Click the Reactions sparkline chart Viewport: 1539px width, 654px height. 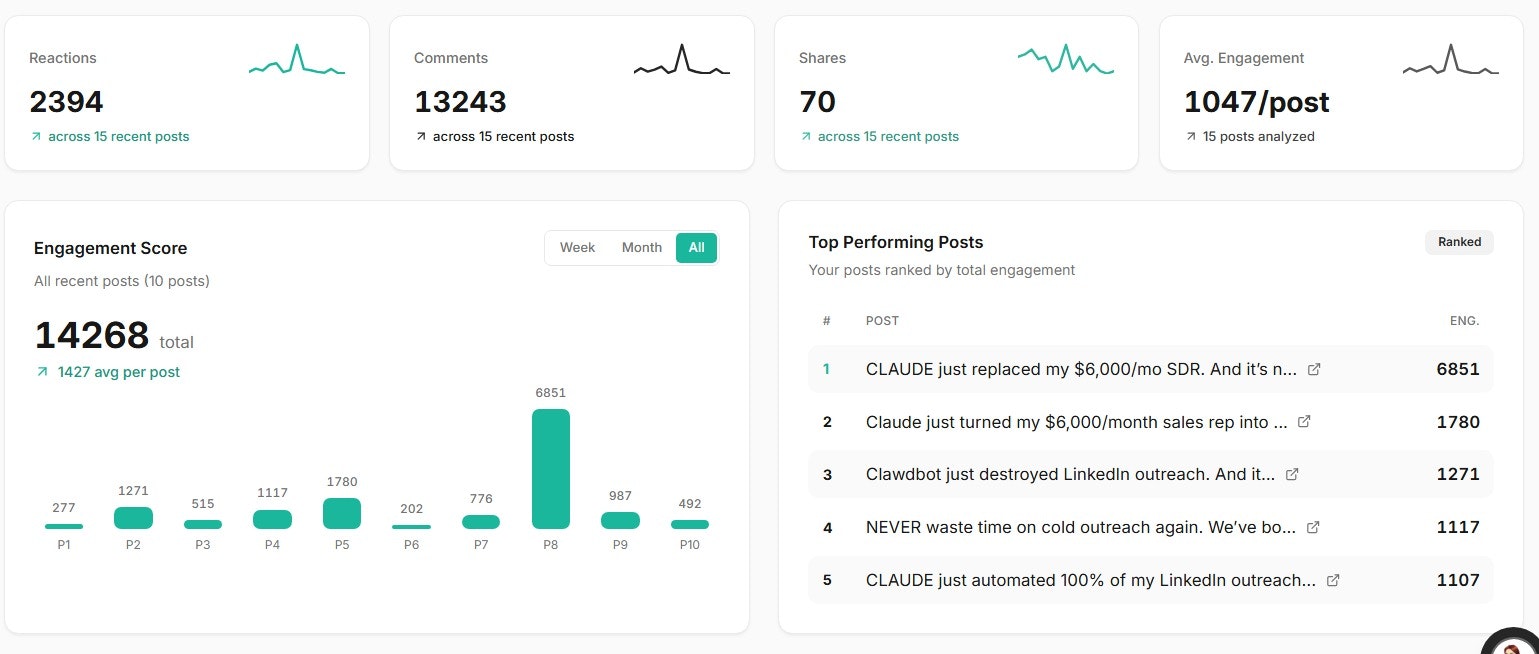[x=297, y=61]
